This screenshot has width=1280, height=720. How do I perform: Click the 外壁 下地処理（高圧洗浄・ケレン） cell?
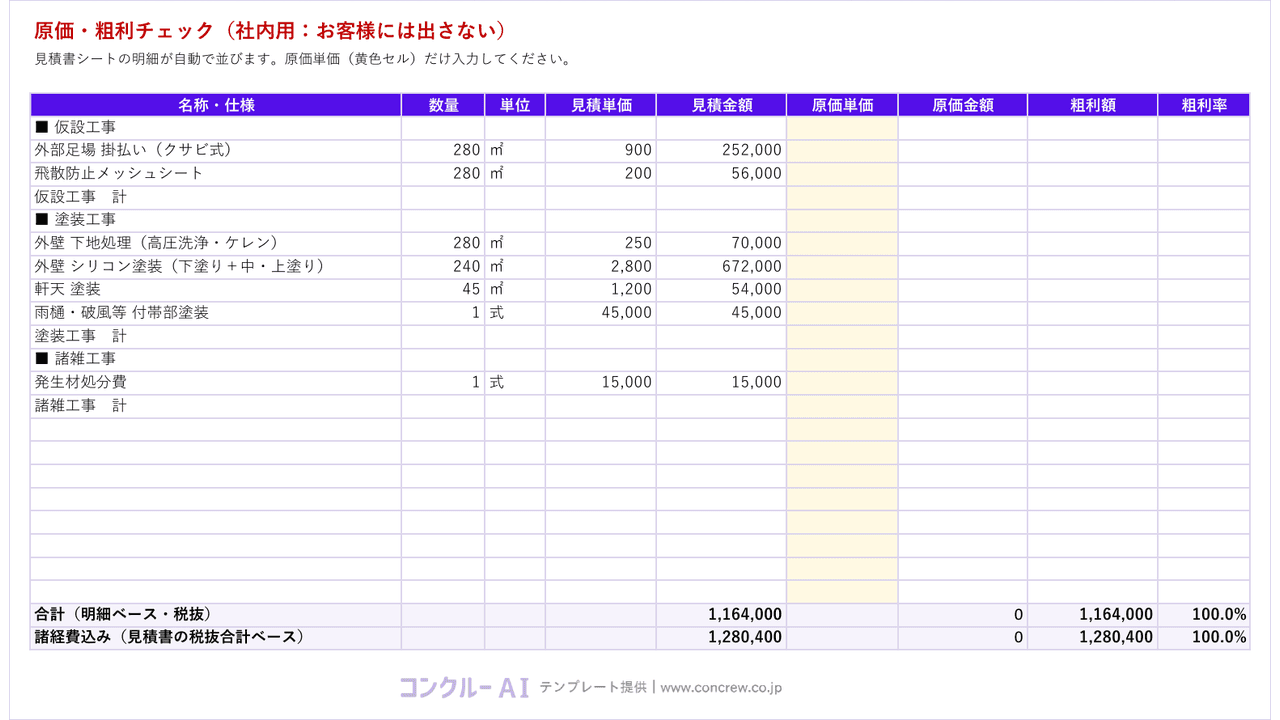216,244
